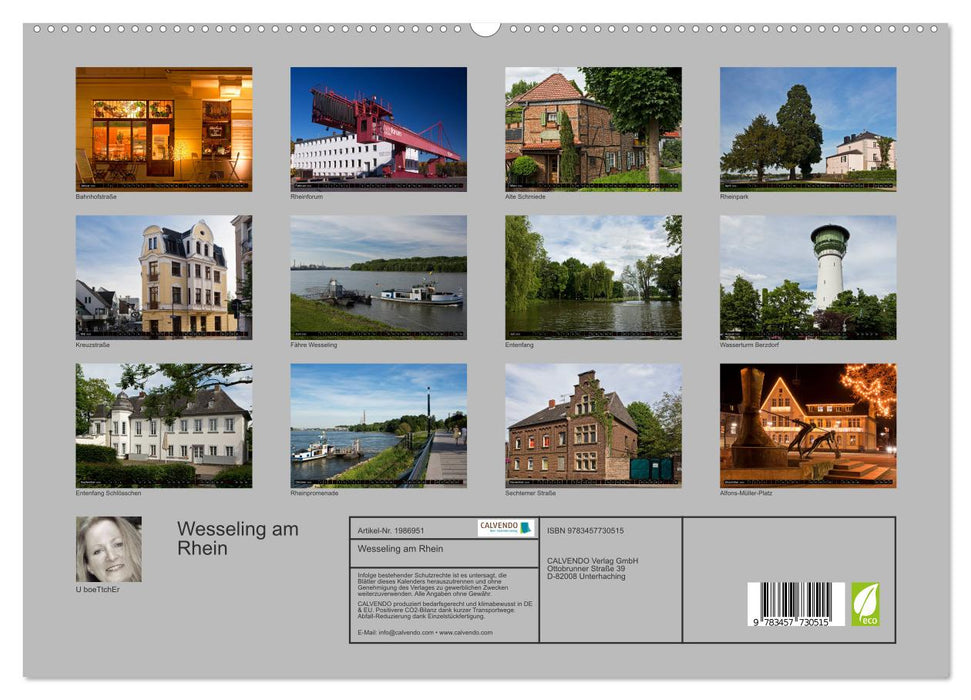The height and width of the screenshot is (700, 971).
Task: Open the Sechtemer Straße caption
Action: point(530,491)
